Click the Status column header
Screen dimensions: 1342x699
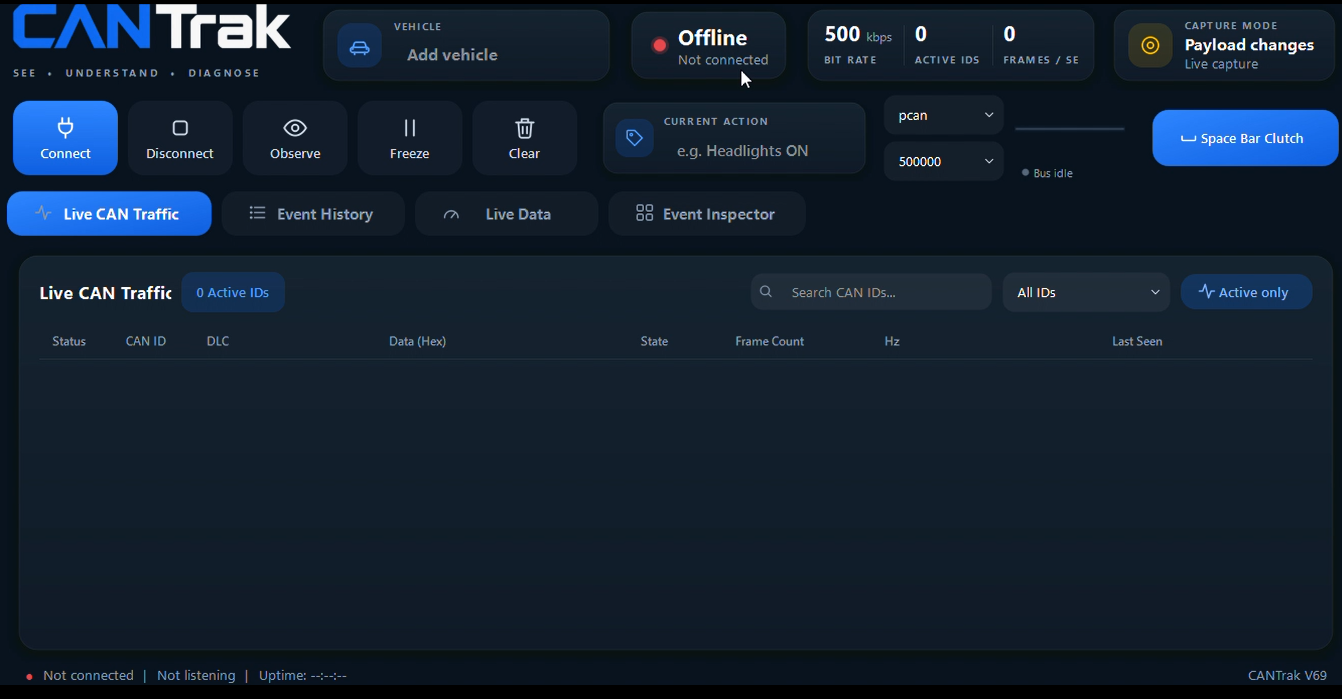tap(69, 341)
